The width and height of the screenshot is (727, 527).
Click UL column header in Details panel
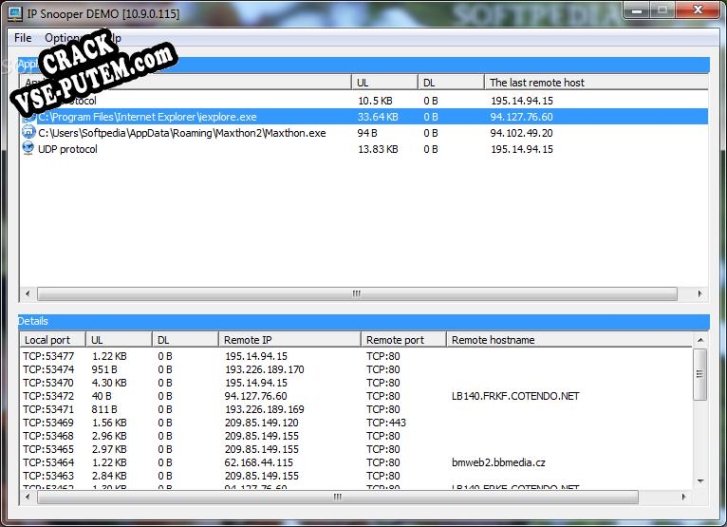tap(119, 340)
